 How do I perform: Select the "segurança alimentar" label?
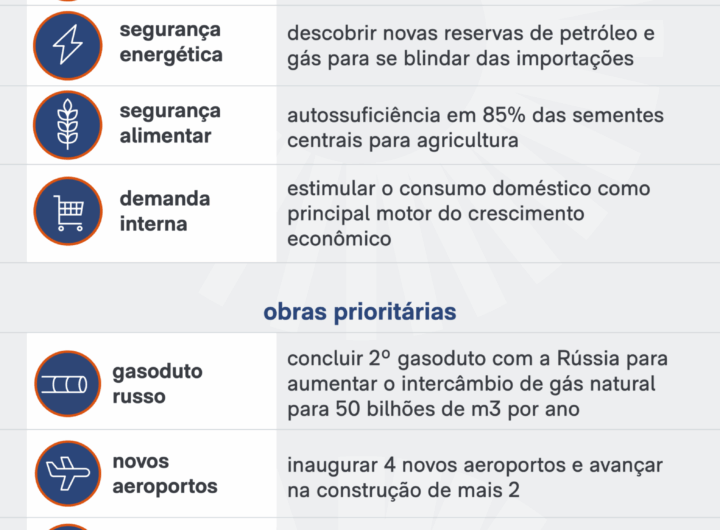click(x=170, y=123)
